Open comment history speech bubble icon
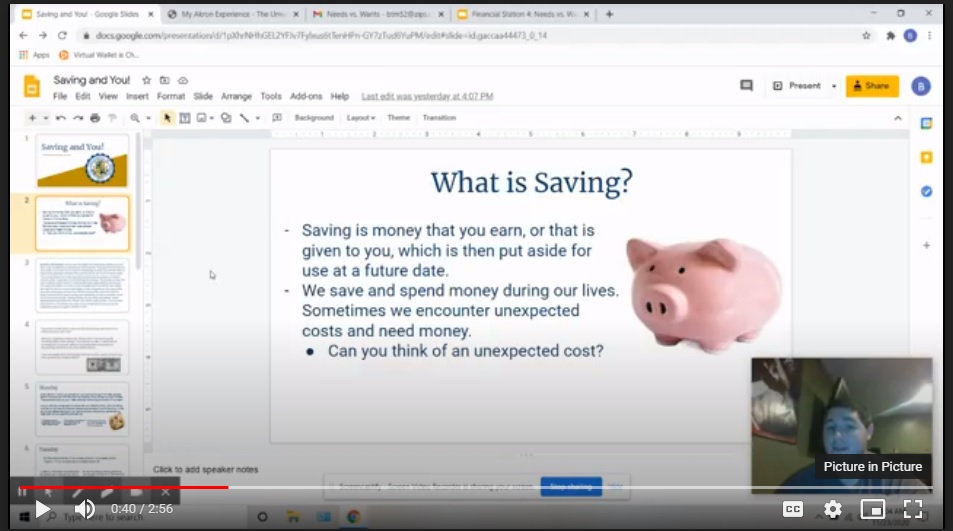953x531 pixels. 746,86
